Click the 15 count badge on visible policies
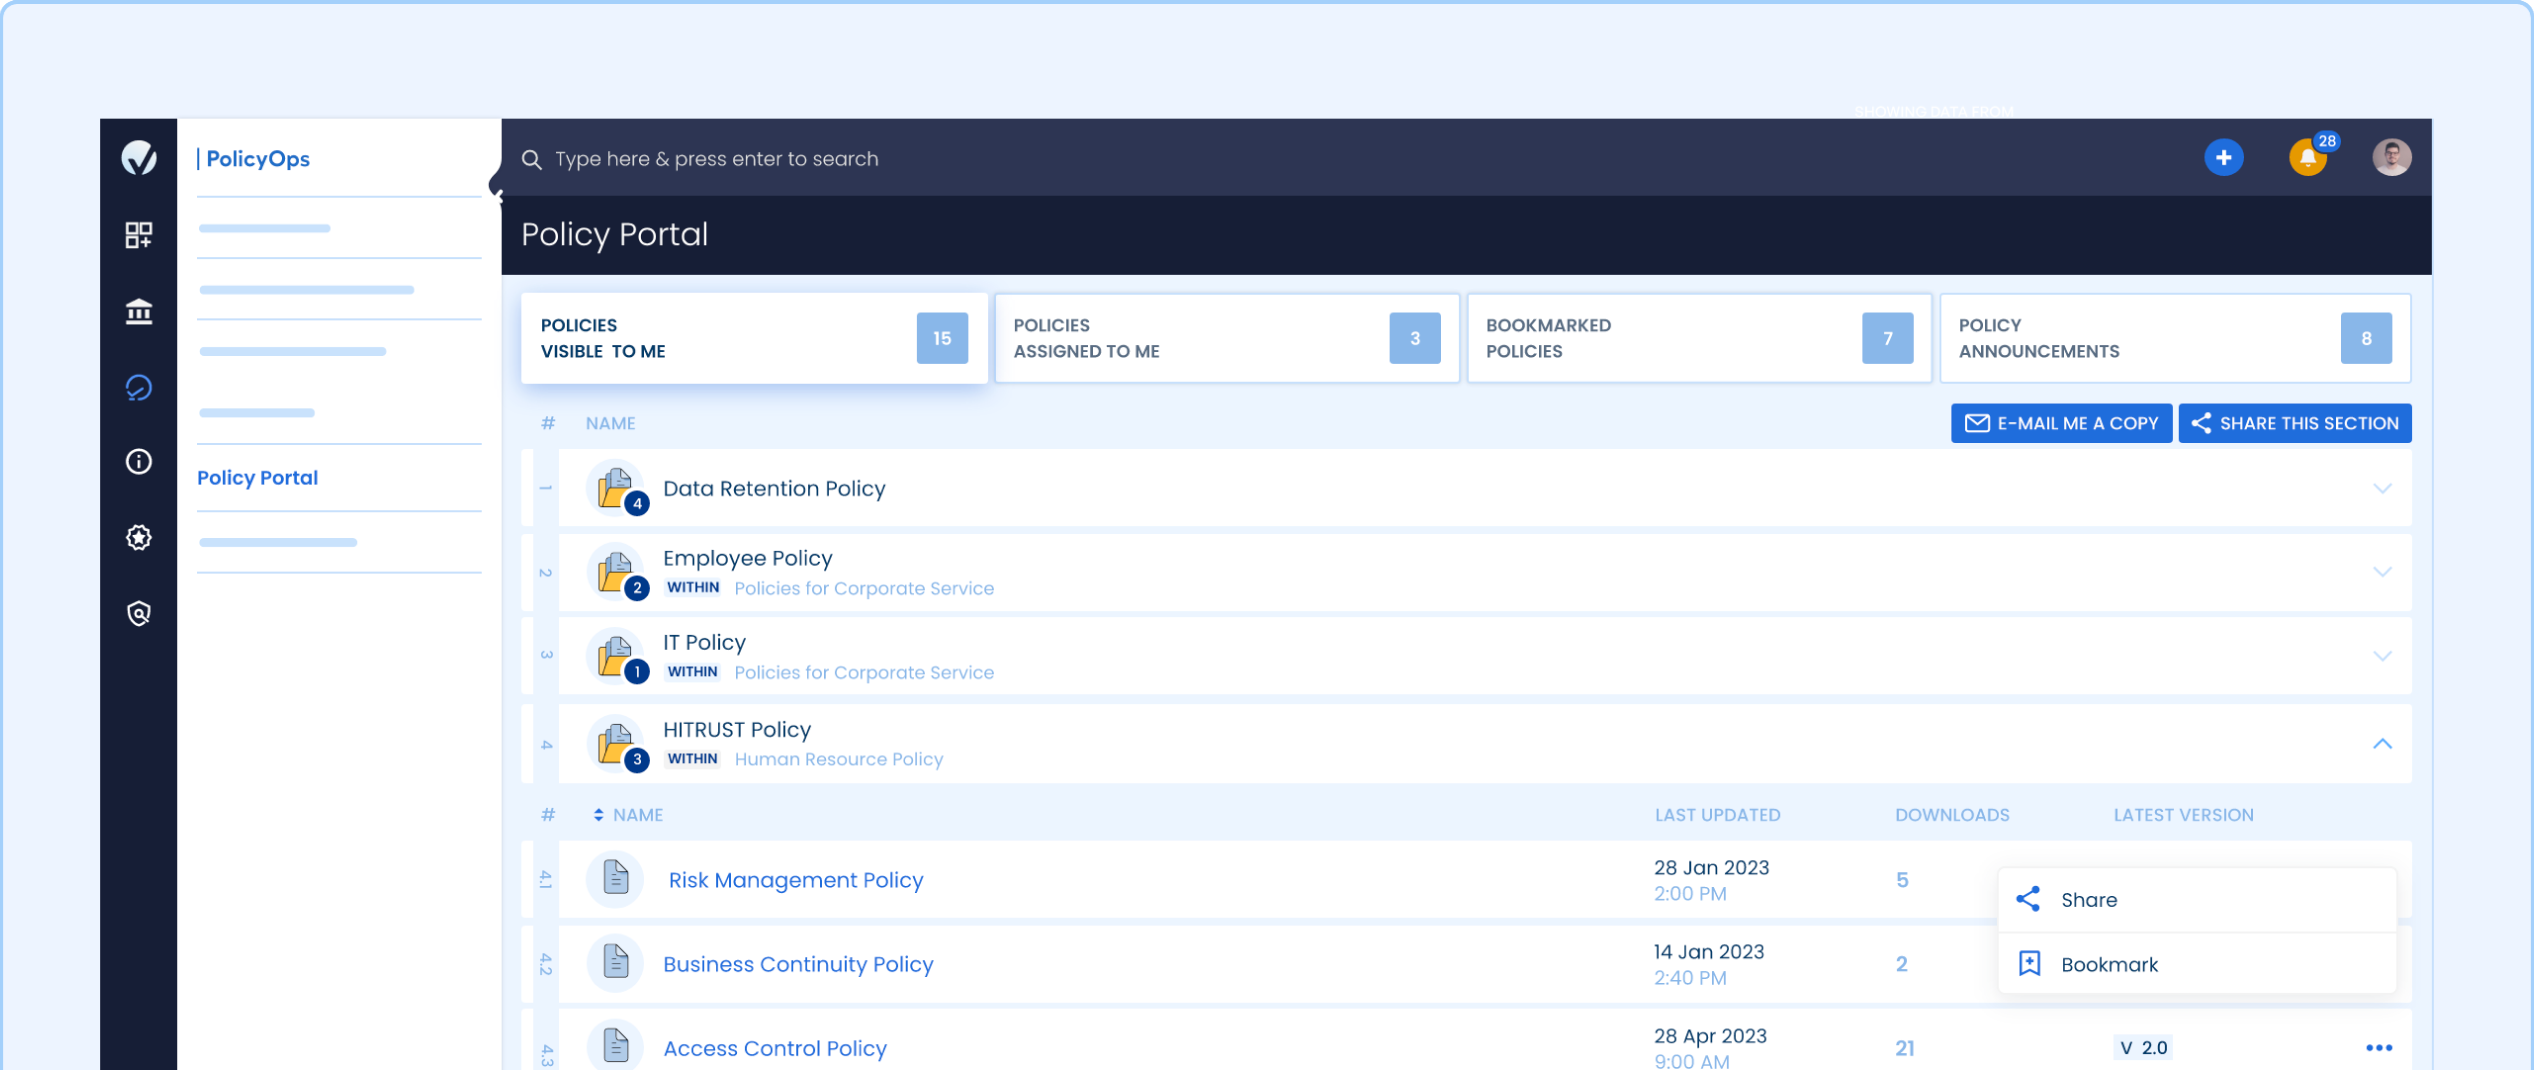 pyautogui.click(x=941, y=338)
